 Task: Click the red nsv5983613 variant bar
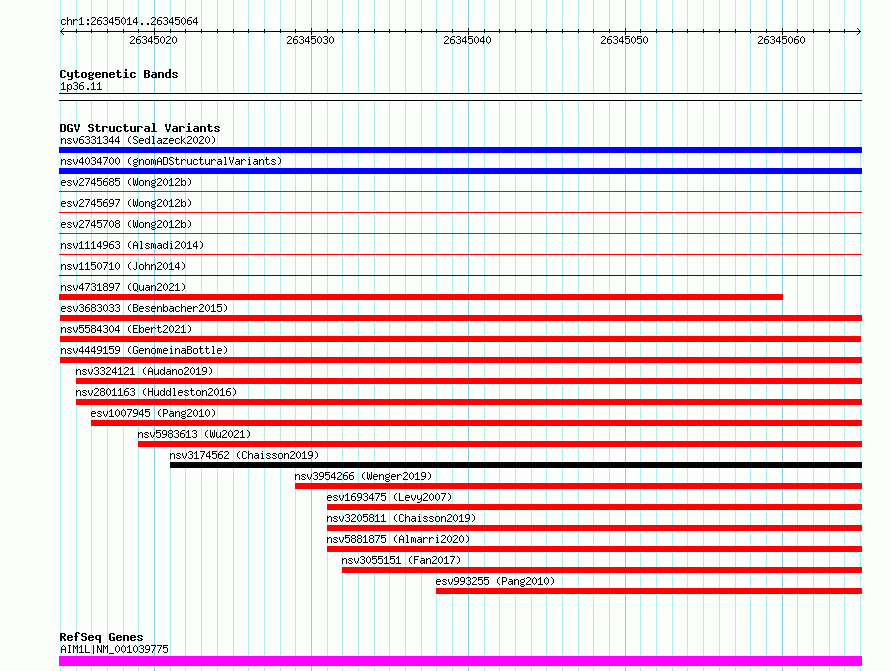(x=500, y=444)
